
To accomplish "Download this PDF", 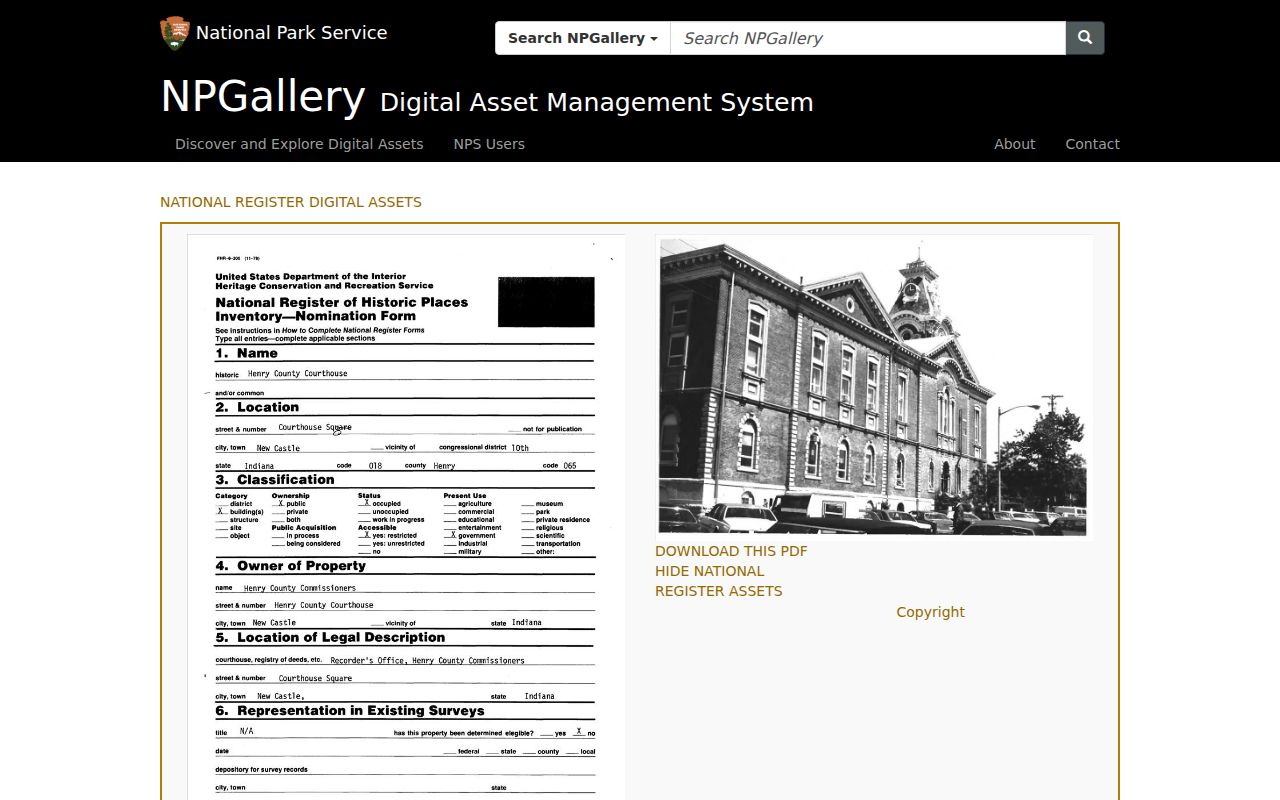I will pos(731,551).
